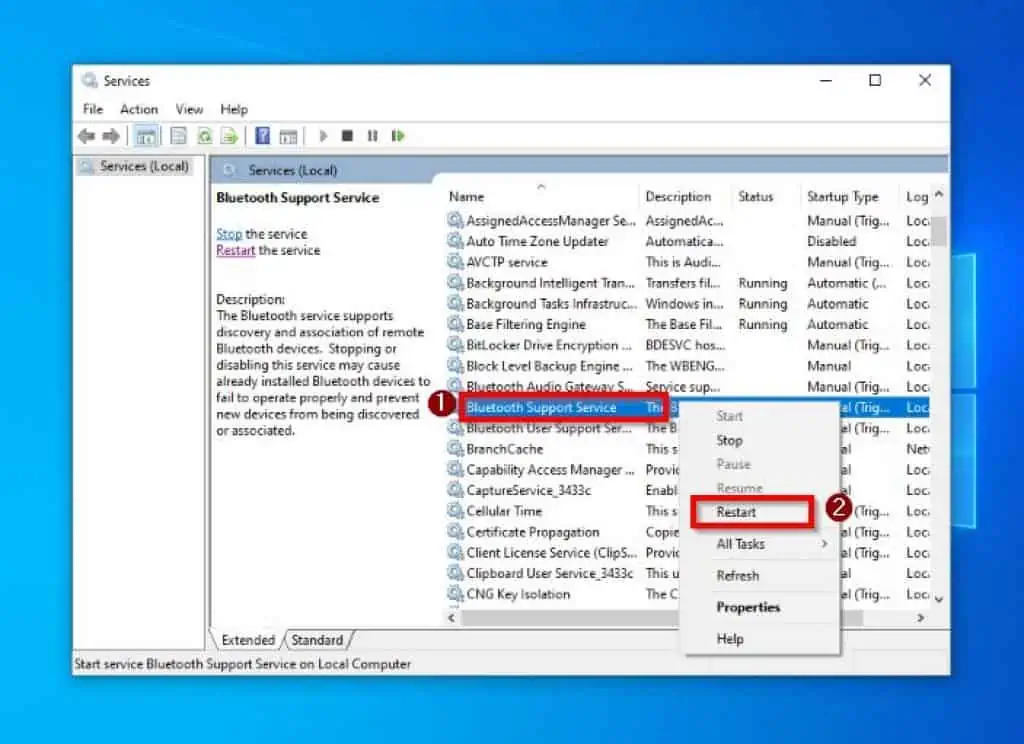
Task: Click the vertical scrollbar down arrow
Action: coord(939,599)
